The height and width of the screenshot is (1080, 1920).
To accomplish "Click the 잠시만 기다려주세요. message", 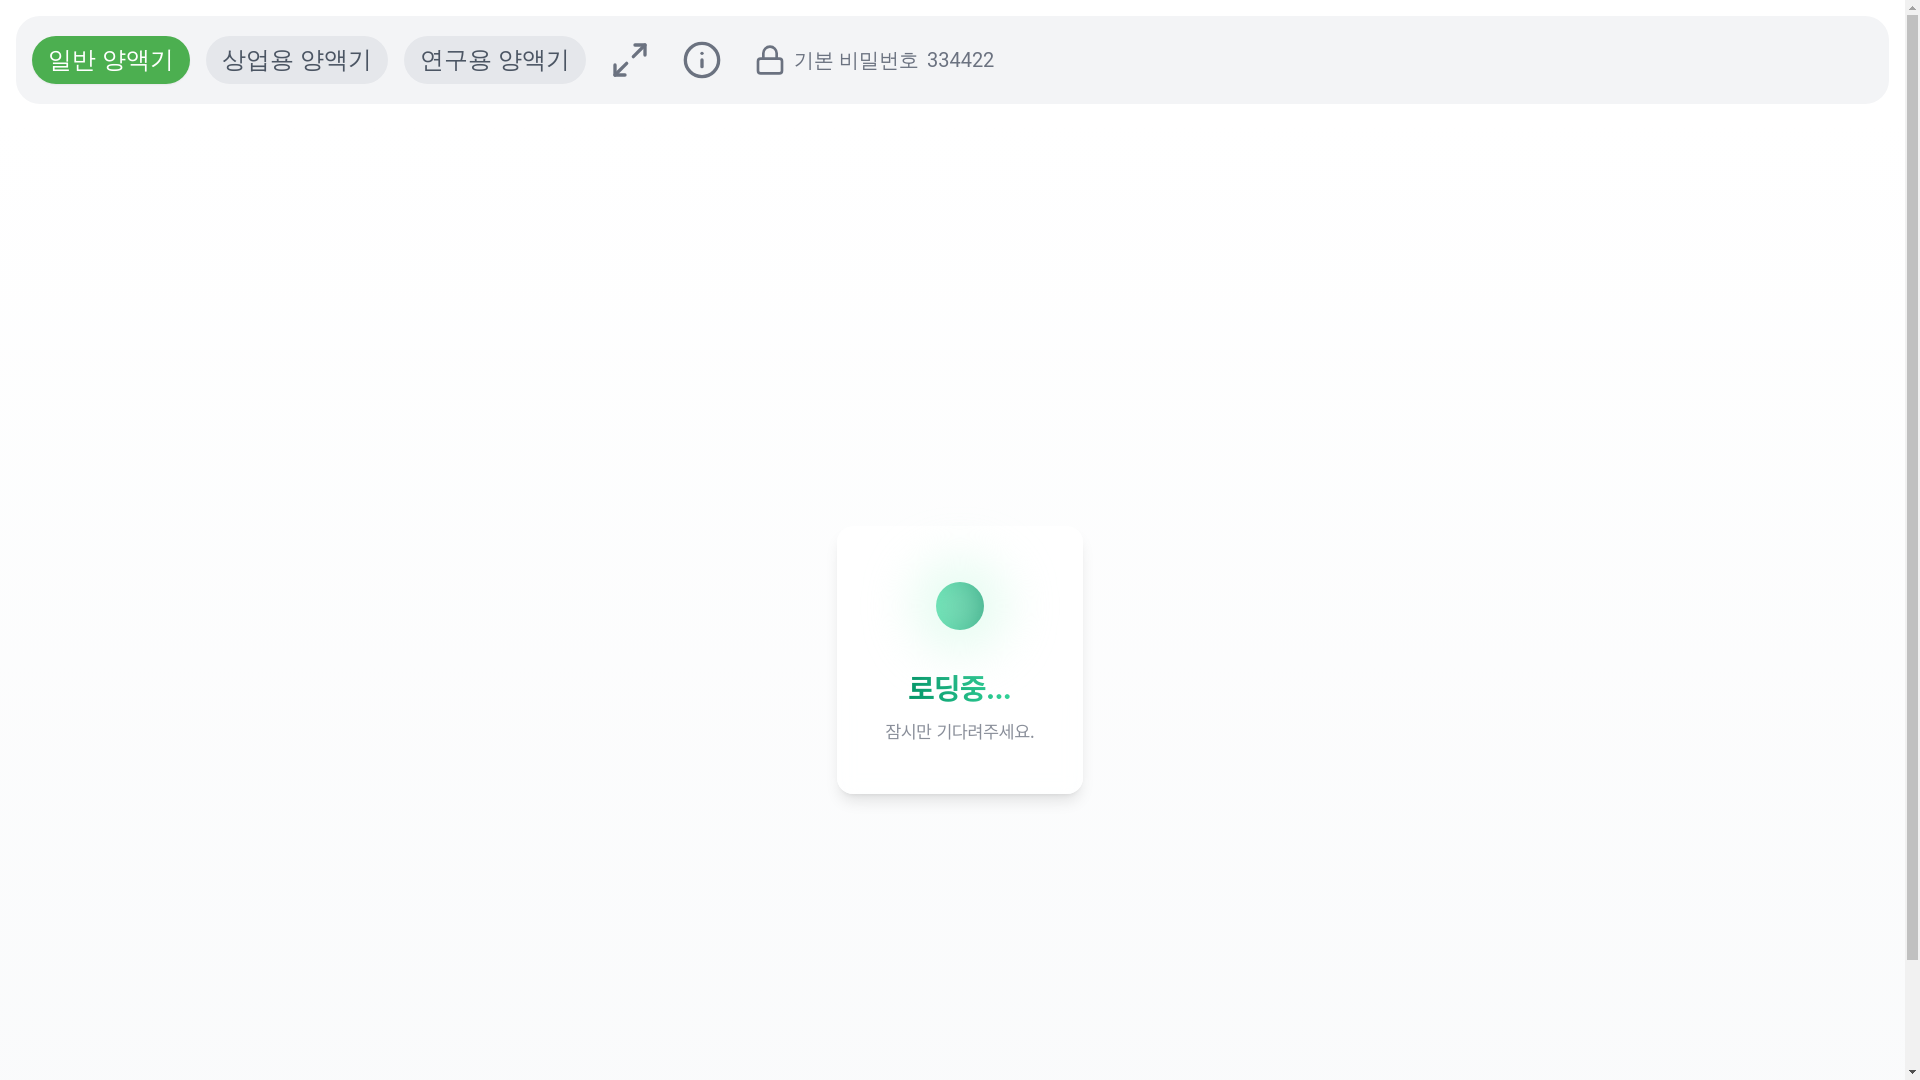I will (960, 731).
